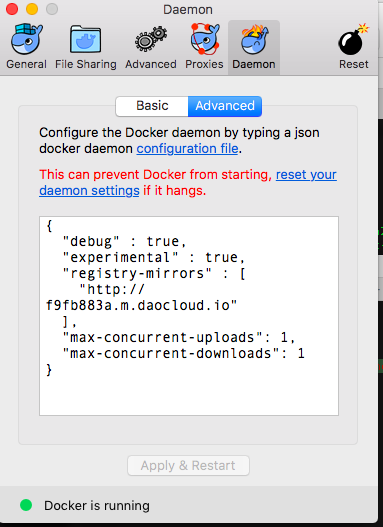Click the "experimental" : true line

click(154, 257)
